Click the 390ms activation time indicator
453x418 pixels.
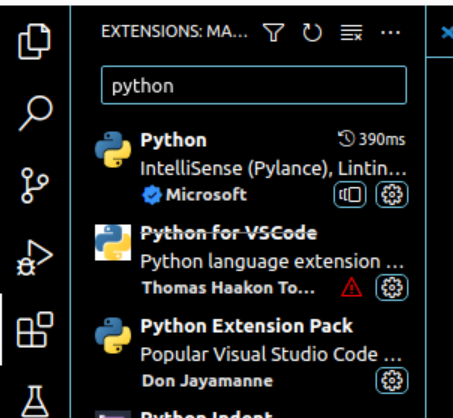click(x=372, y=139)
